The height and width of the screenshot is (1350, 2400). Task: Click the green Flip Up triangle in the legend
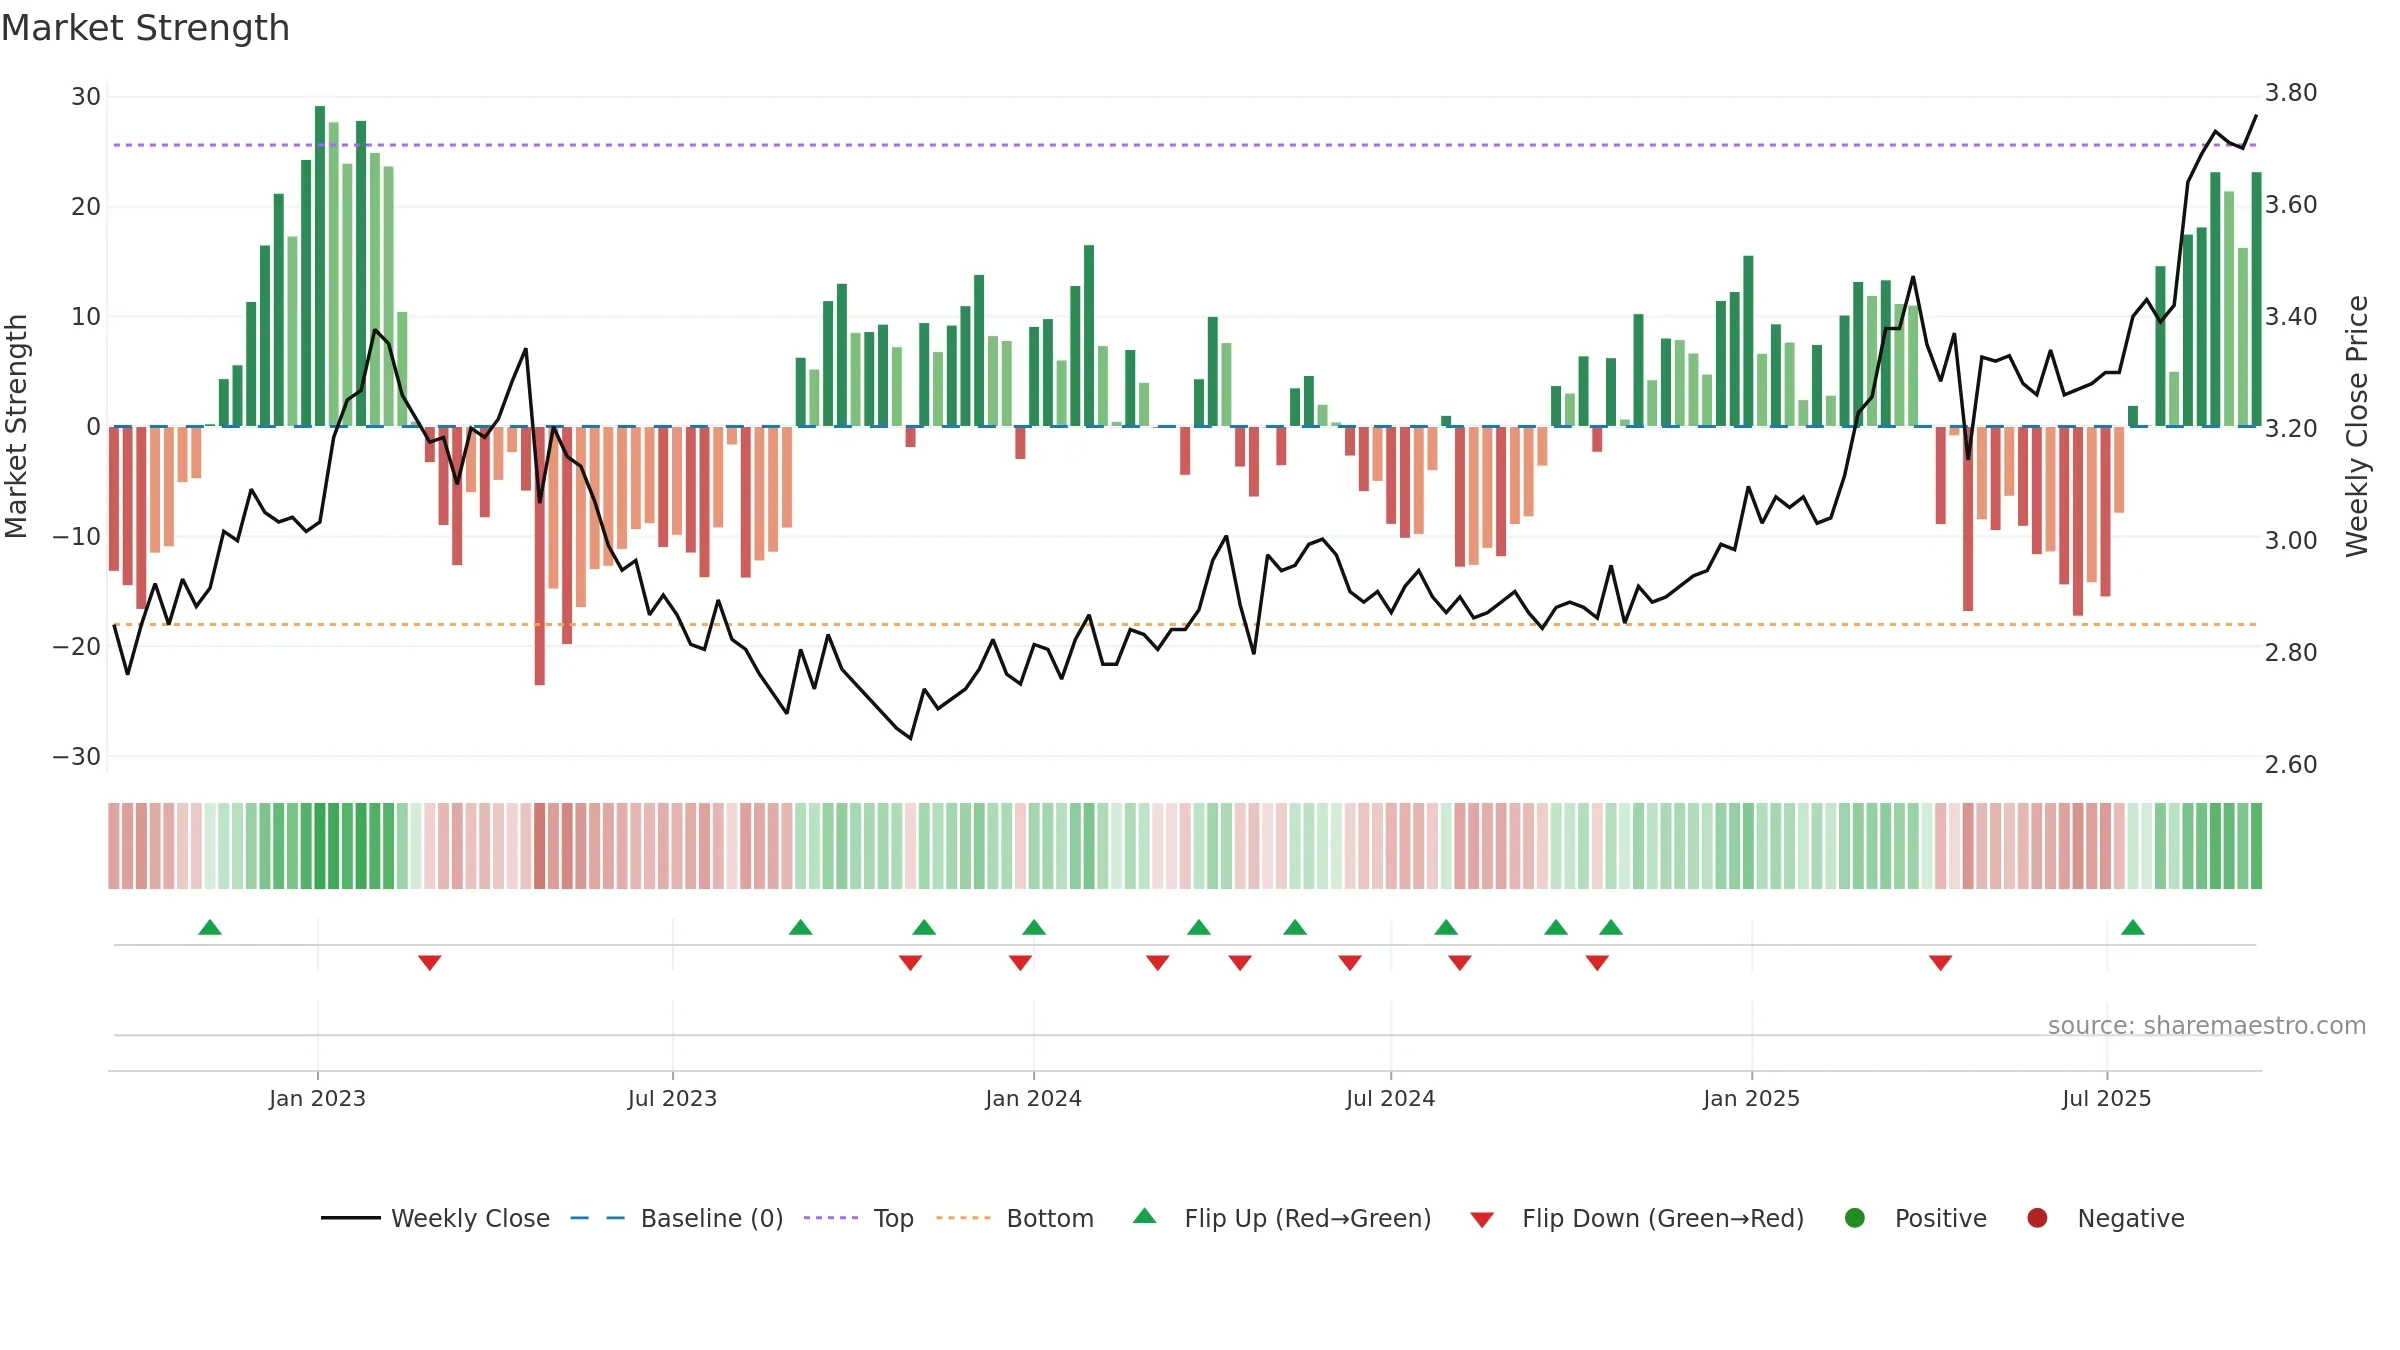click(x=1145, y=1216)
